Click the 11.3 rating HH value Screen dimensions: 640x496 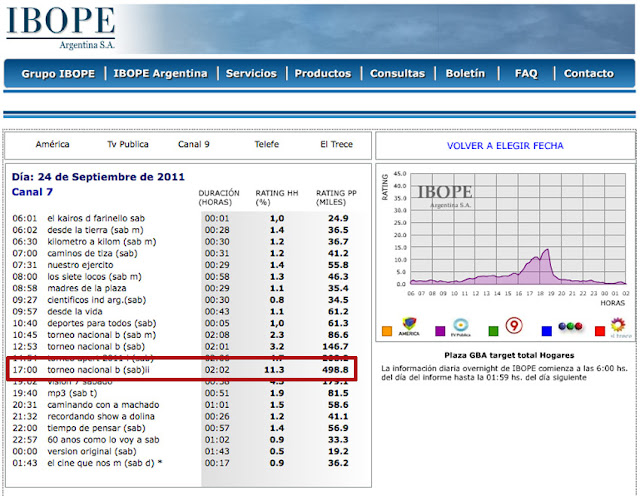click(274, 370)
